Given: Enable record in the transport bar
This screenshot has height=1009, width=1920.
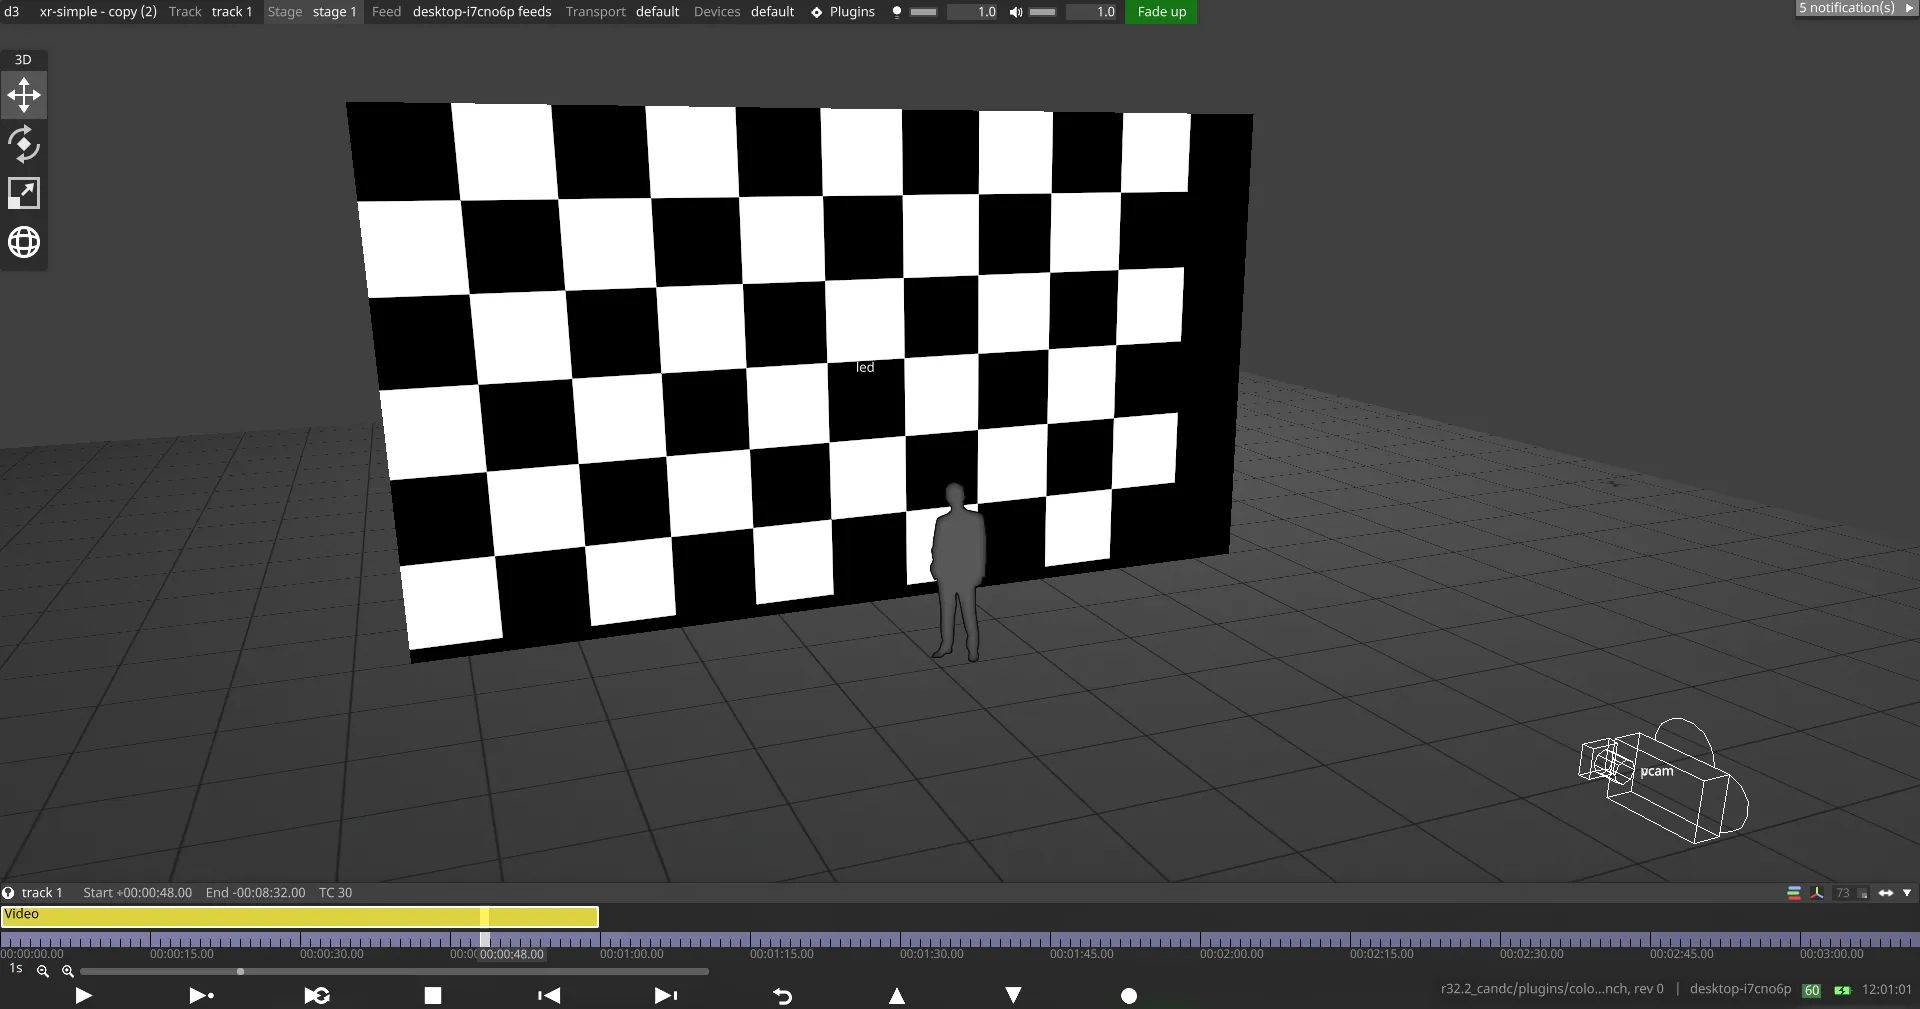Looking at the screenshot, I should [x=1129, y=995].
